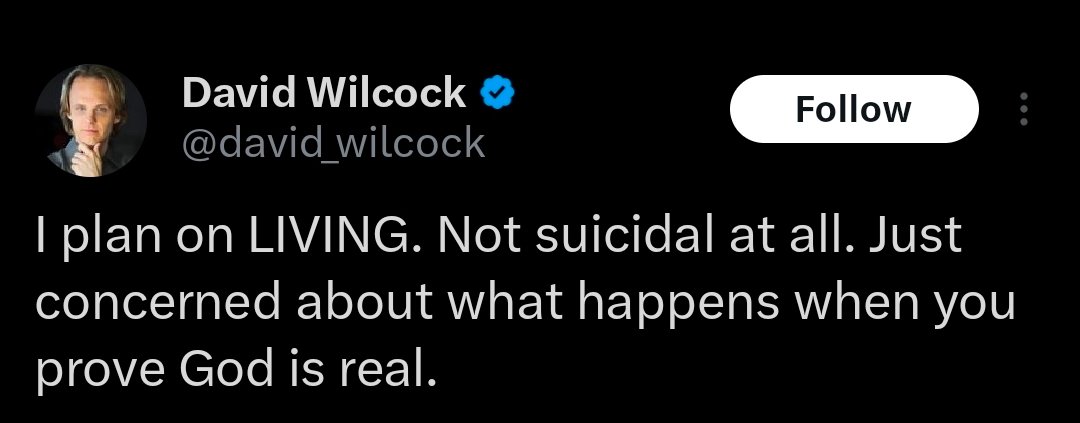Open the David Wilcock display name link

(x=324, y=92)
